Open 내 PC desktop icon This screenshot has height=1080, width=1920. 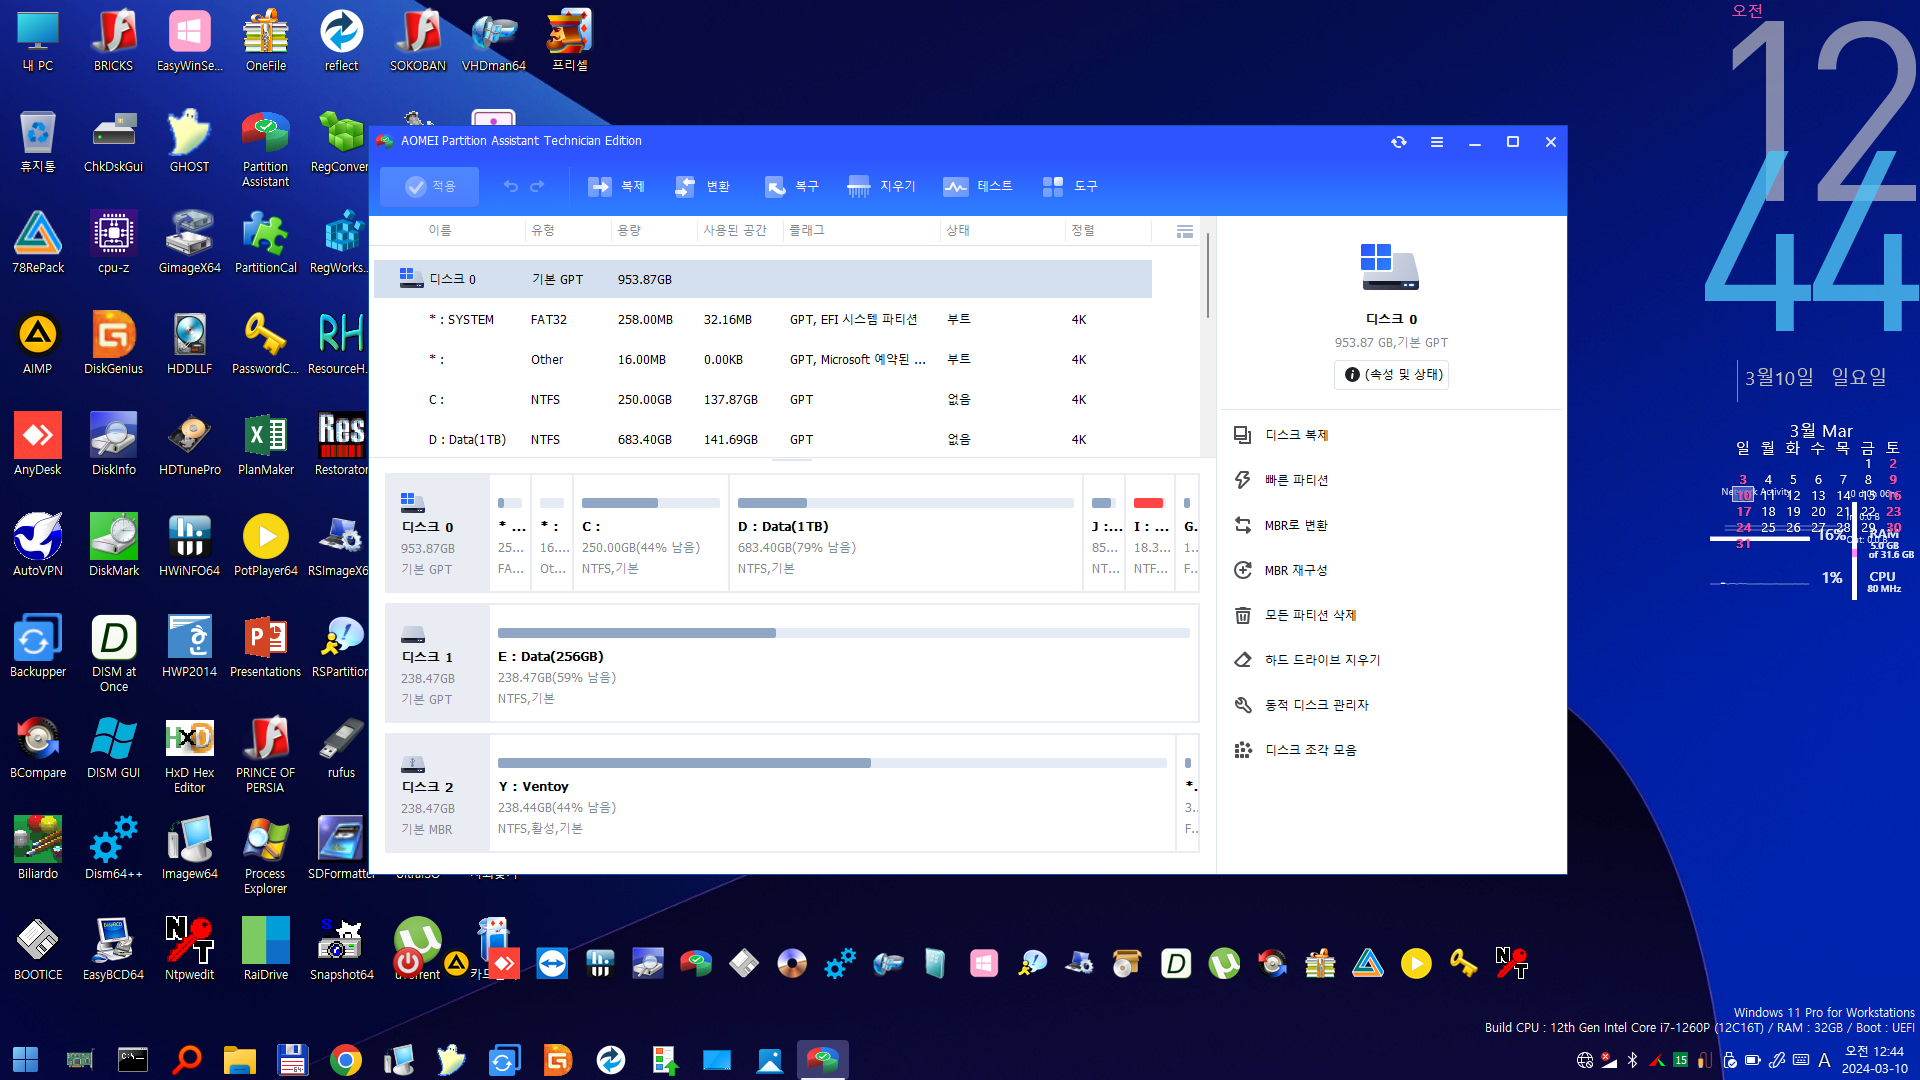pyautogui.click(x=38, y=41)
